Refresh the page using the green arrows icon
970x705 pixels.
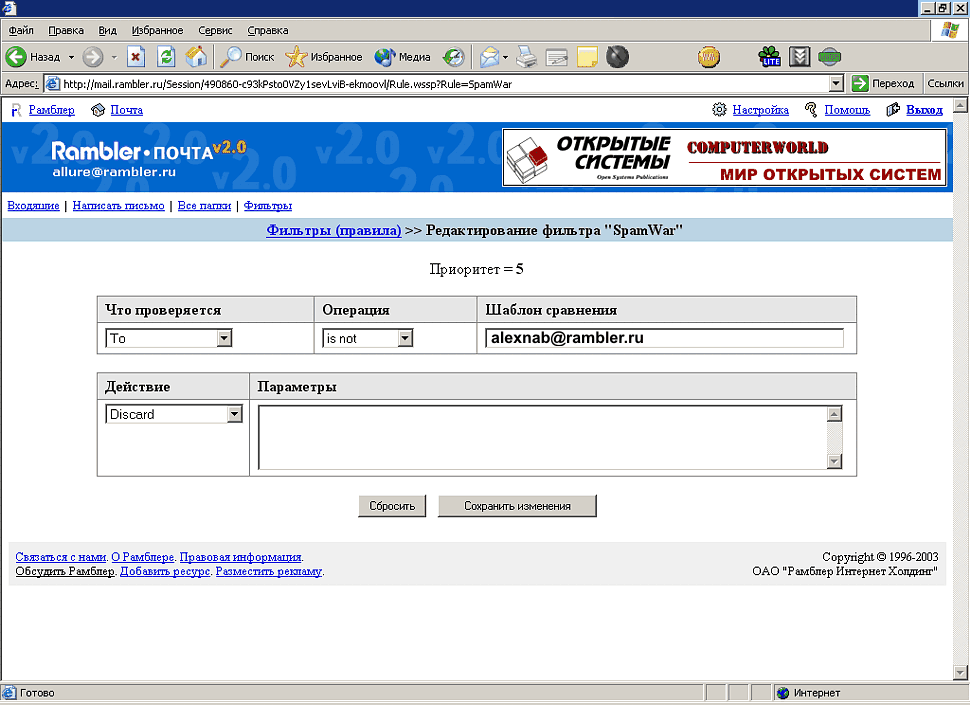pos(166,57)
